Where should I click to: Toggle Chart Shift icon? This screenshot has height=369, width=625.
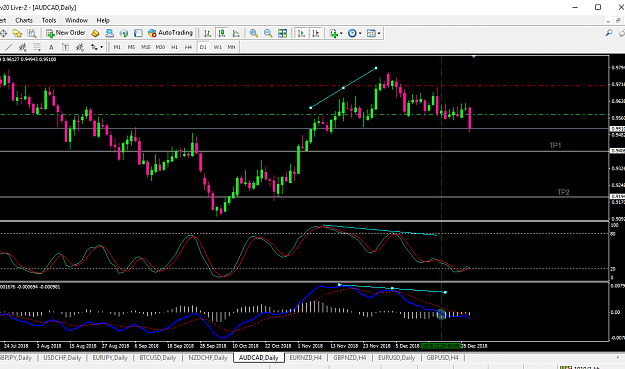click(316, 33)
